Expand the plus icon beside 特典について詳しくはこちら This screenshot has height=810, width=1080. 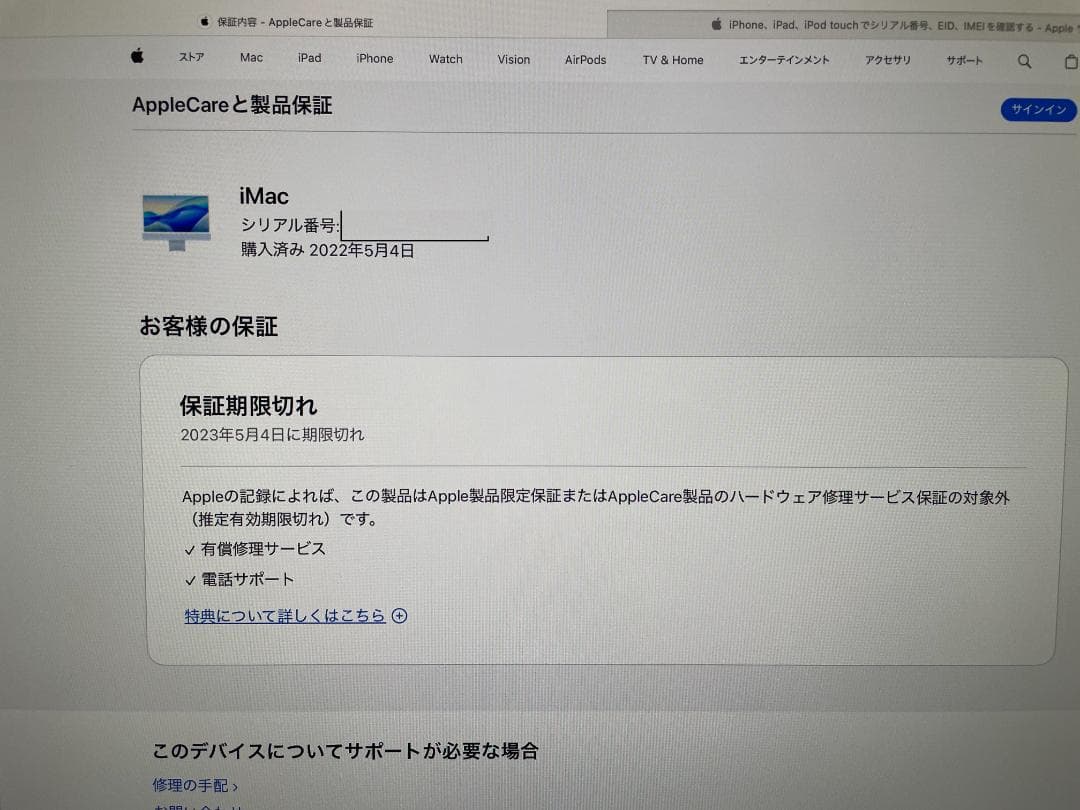399,616
